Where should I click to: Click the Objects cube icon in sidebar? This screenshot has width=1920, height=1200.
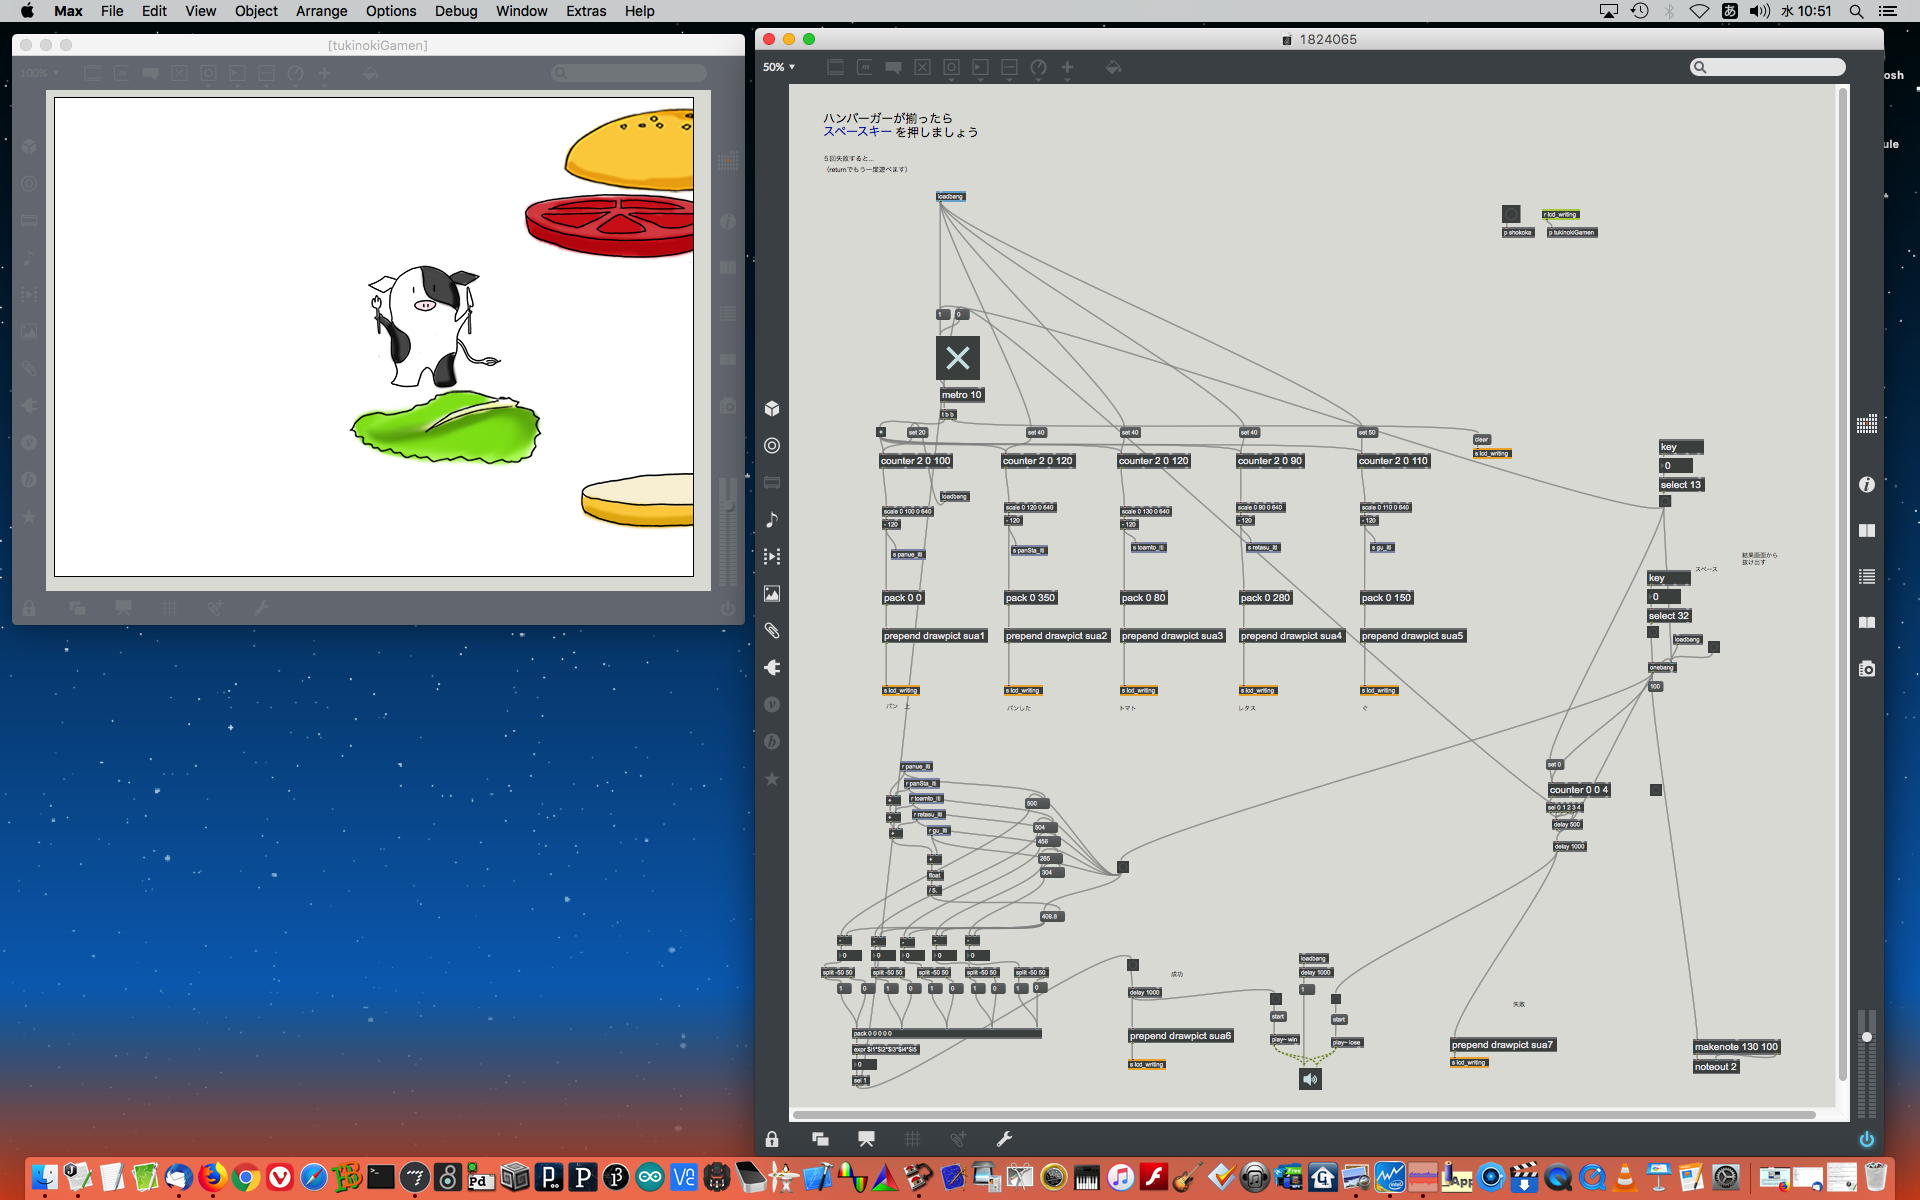tap(772, 409)
